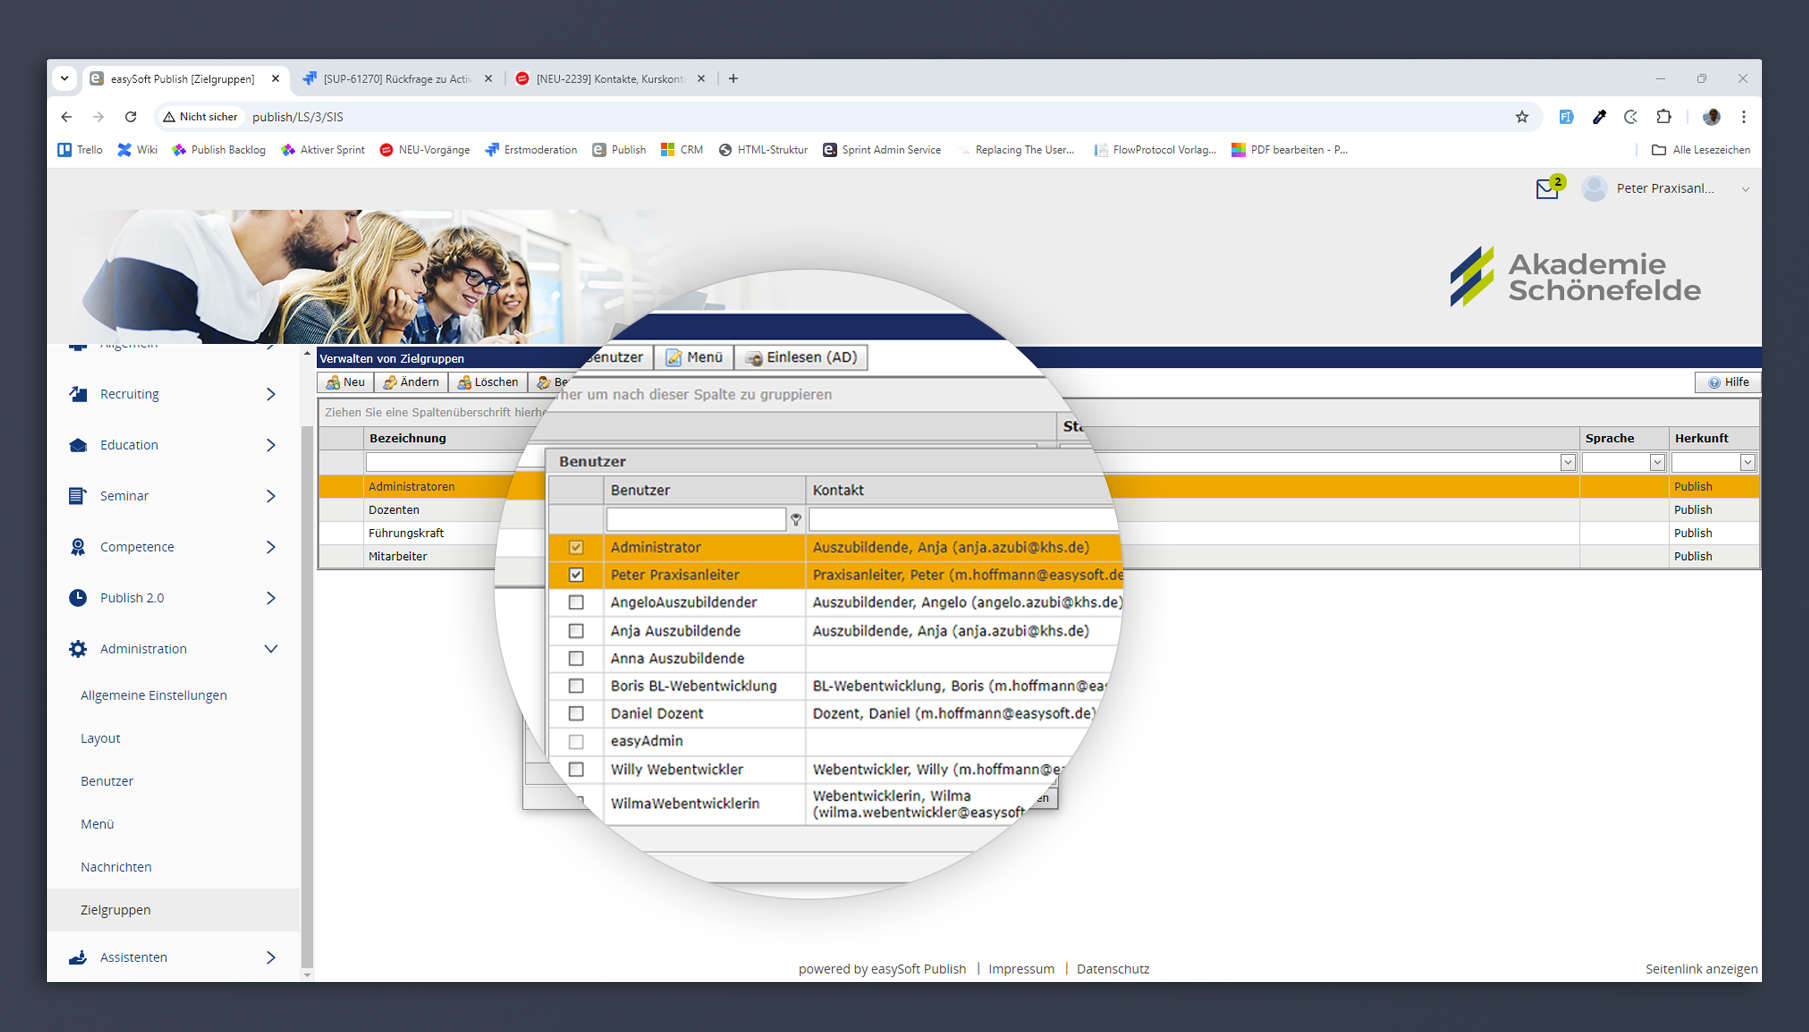Click the Benutzer column filter input

pyautogui.click(x=696, y=519)
